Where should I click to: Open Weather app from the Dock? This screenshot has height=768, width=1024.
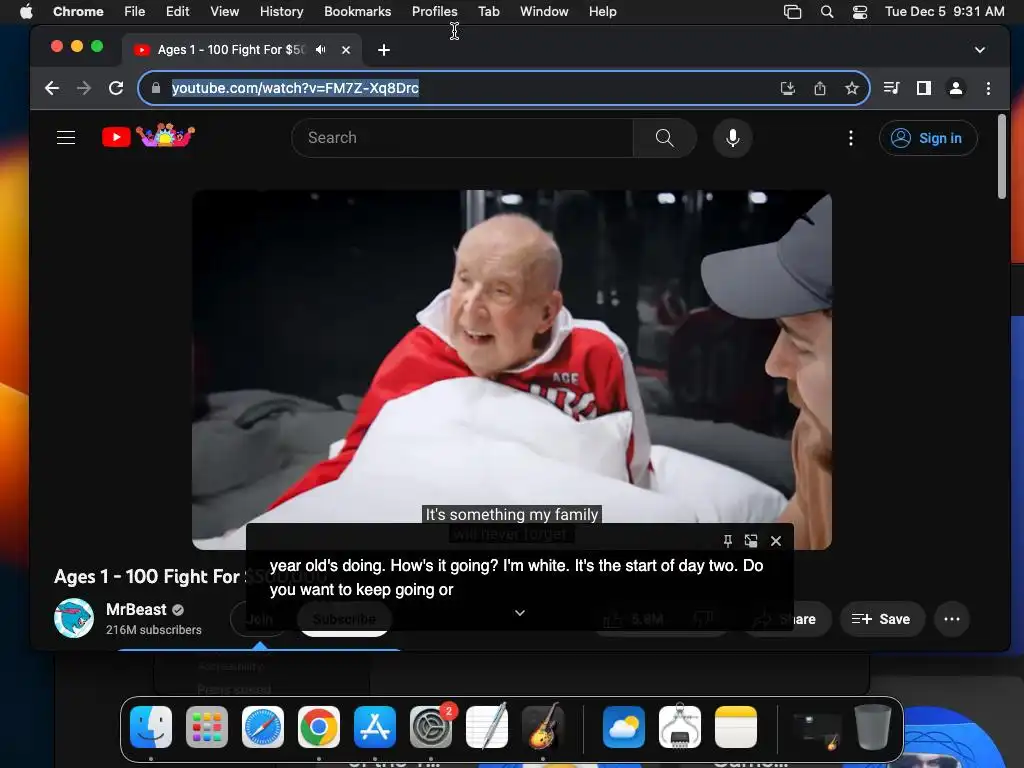click(x=624, y=727)
